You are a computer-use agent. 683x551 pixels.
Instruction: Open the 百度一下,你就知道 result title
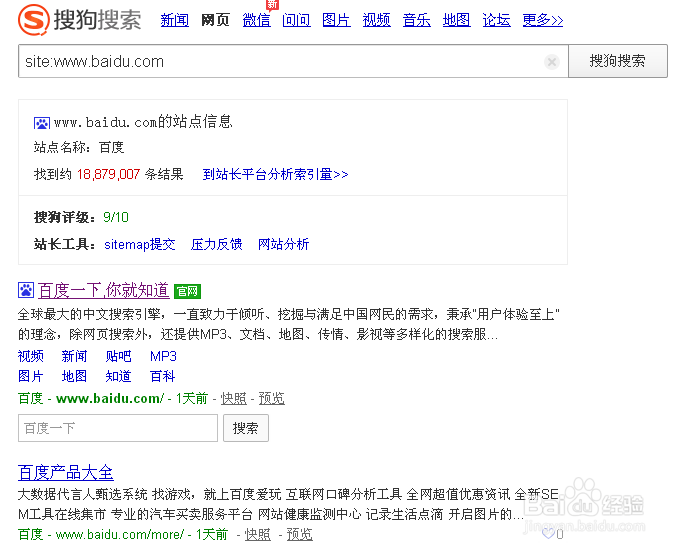104,290
